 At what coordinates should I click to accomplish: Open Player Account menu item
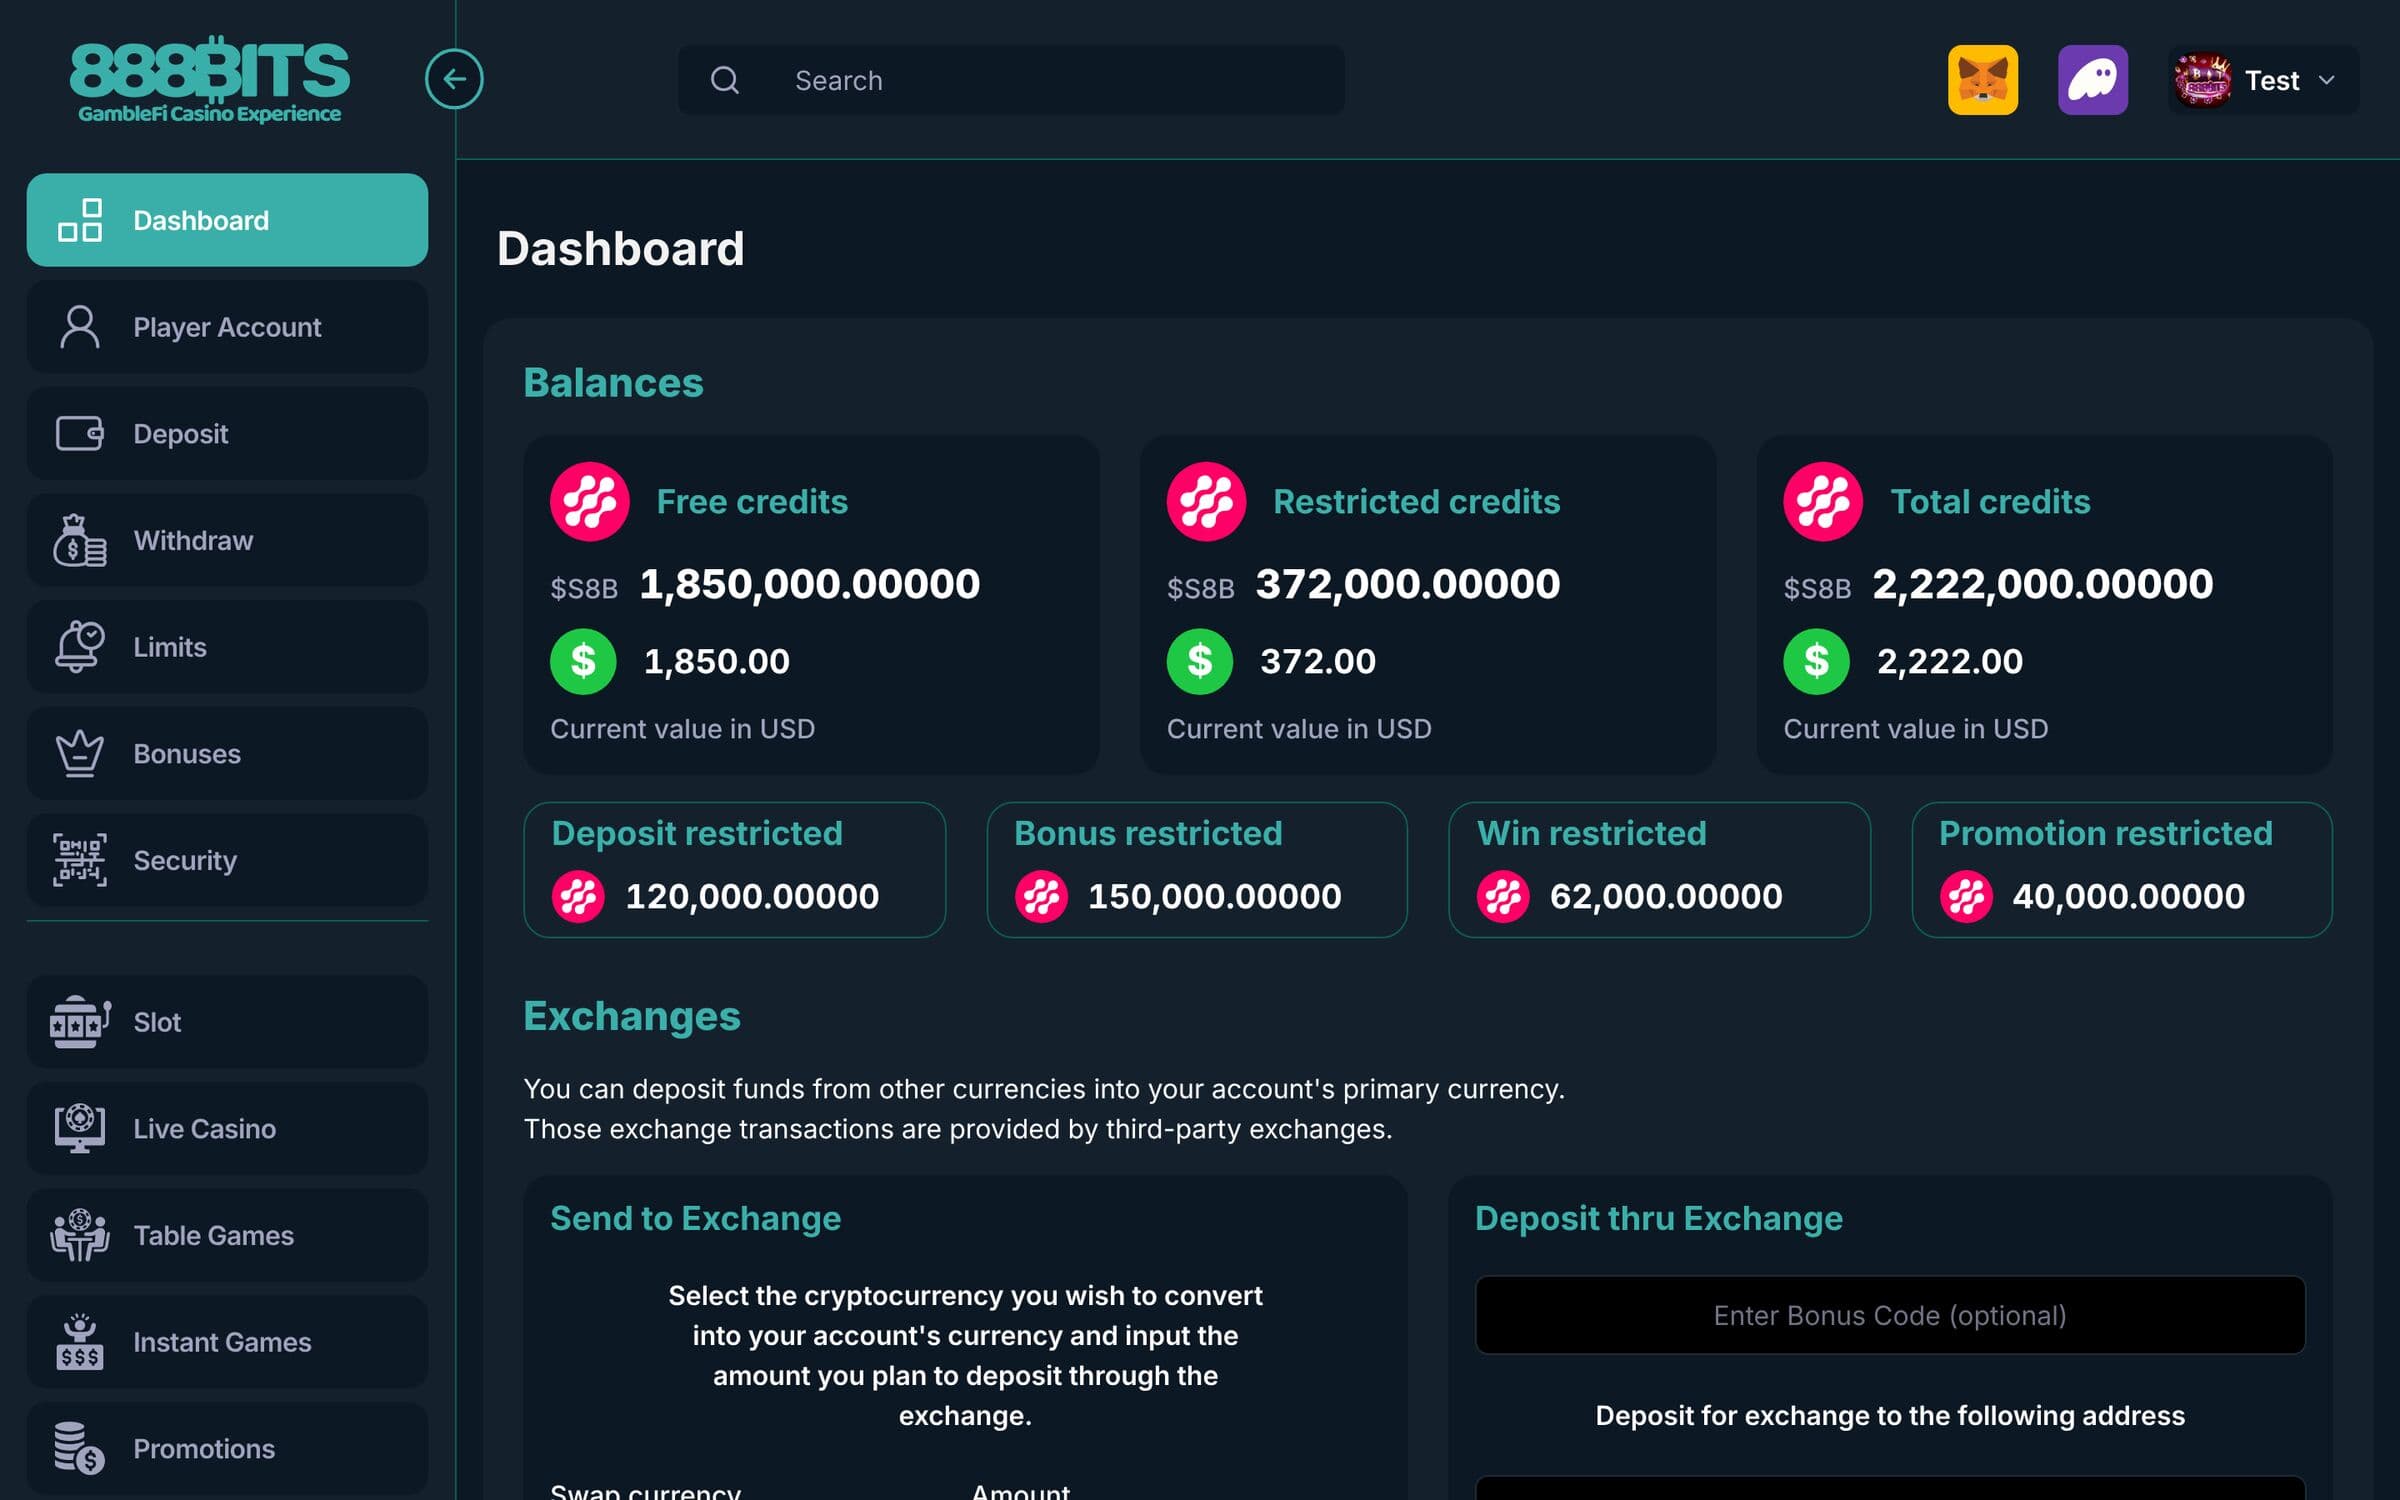tap(227, 327)
